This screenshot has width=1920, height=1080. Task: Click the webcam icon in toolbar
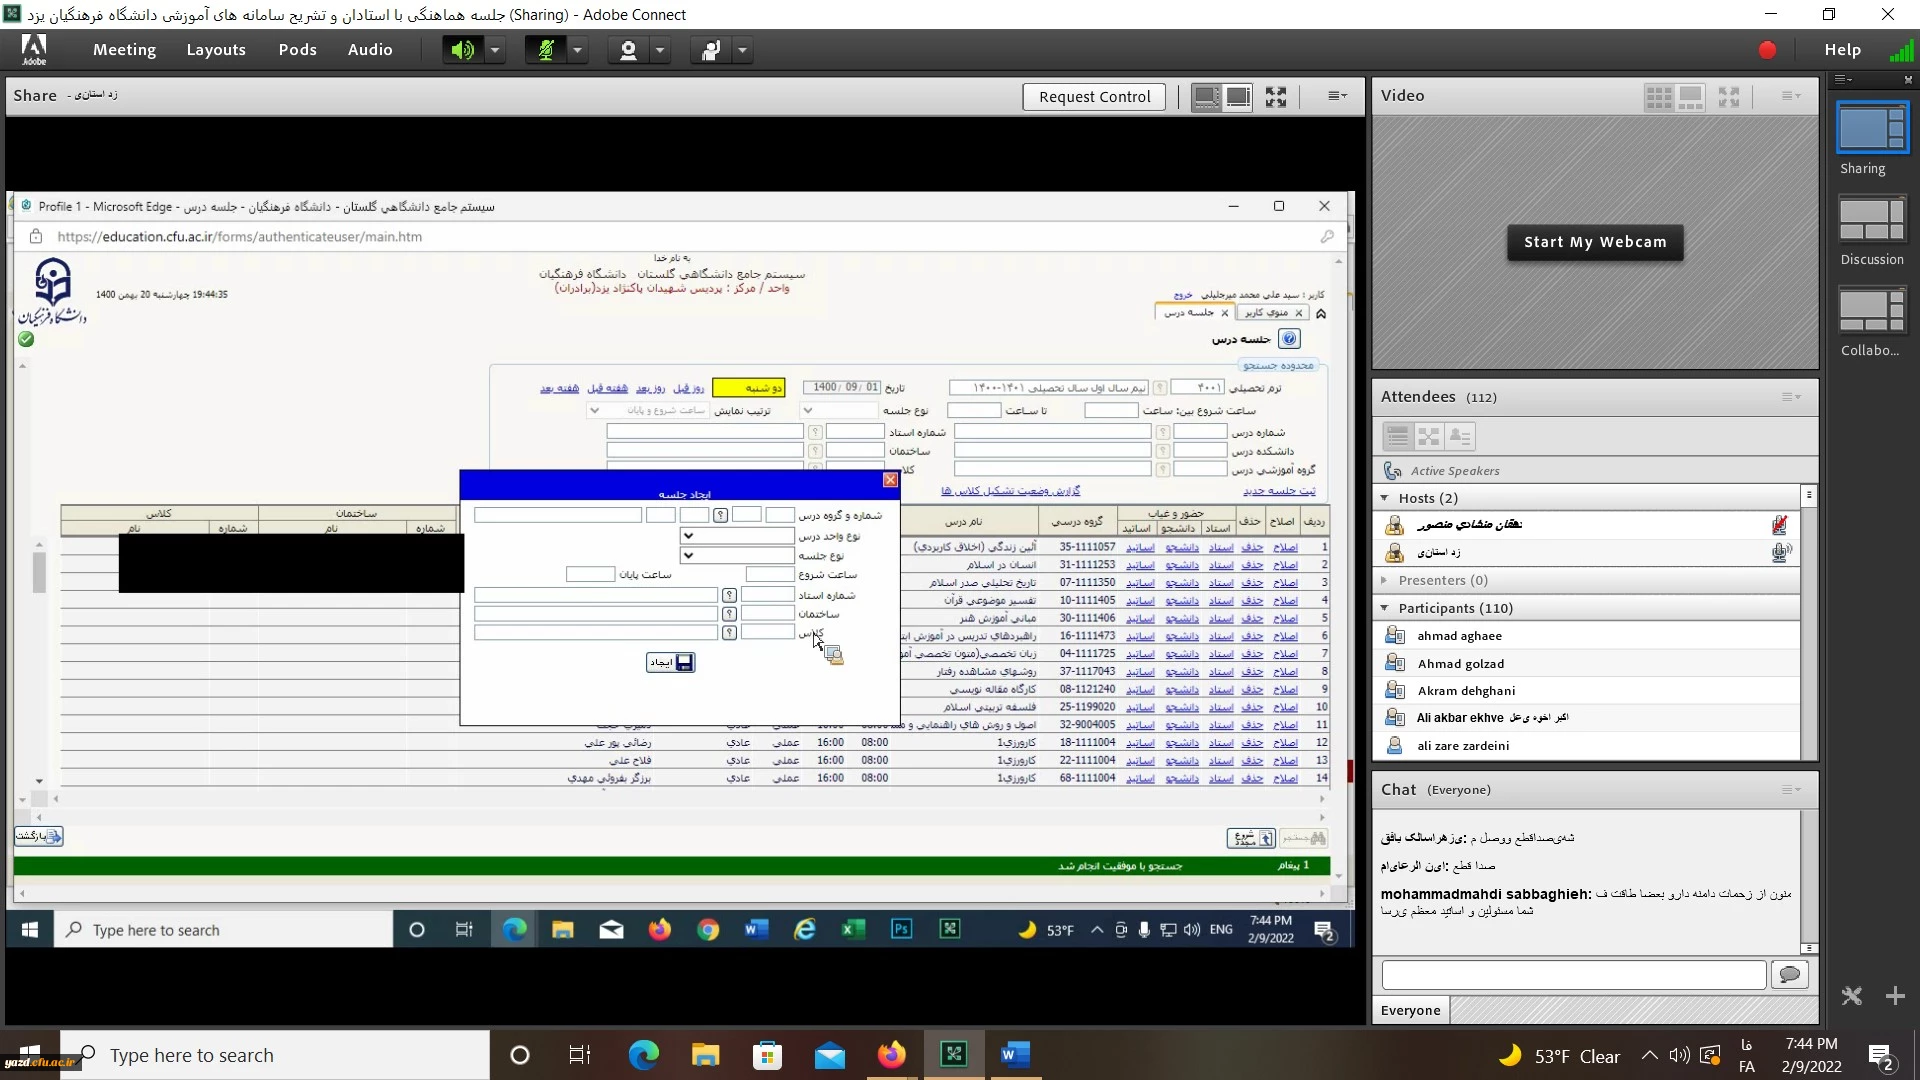coord(628,50)
